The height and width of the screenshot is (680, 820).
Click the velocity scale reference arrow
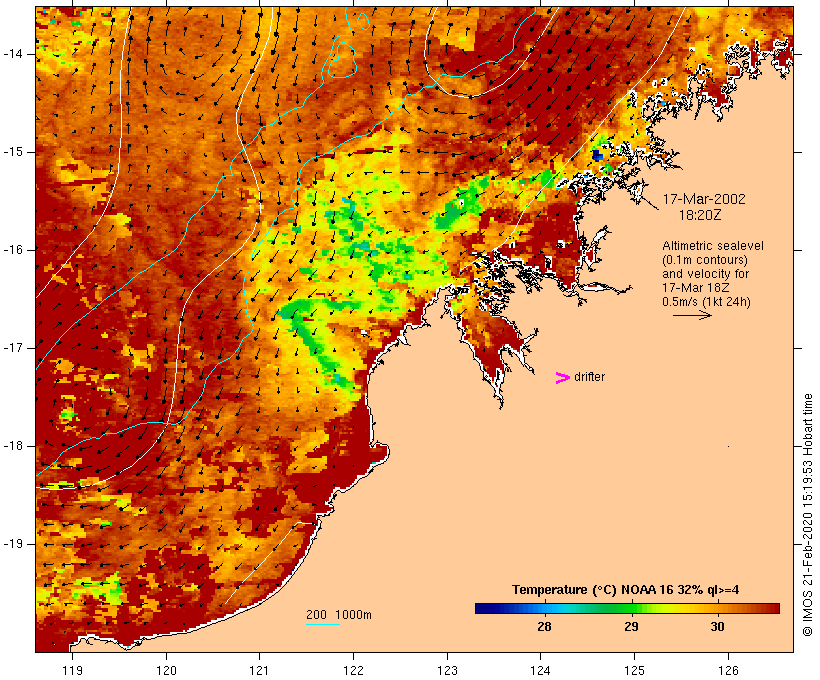tap(692, 315)
